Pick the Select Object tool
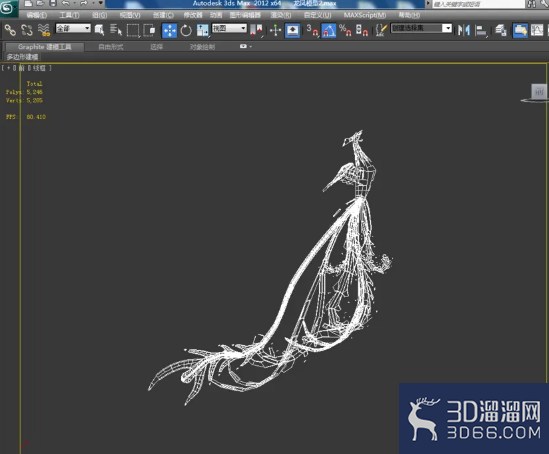The height and width of the screenshot is (454, 549). pos(100,30)
